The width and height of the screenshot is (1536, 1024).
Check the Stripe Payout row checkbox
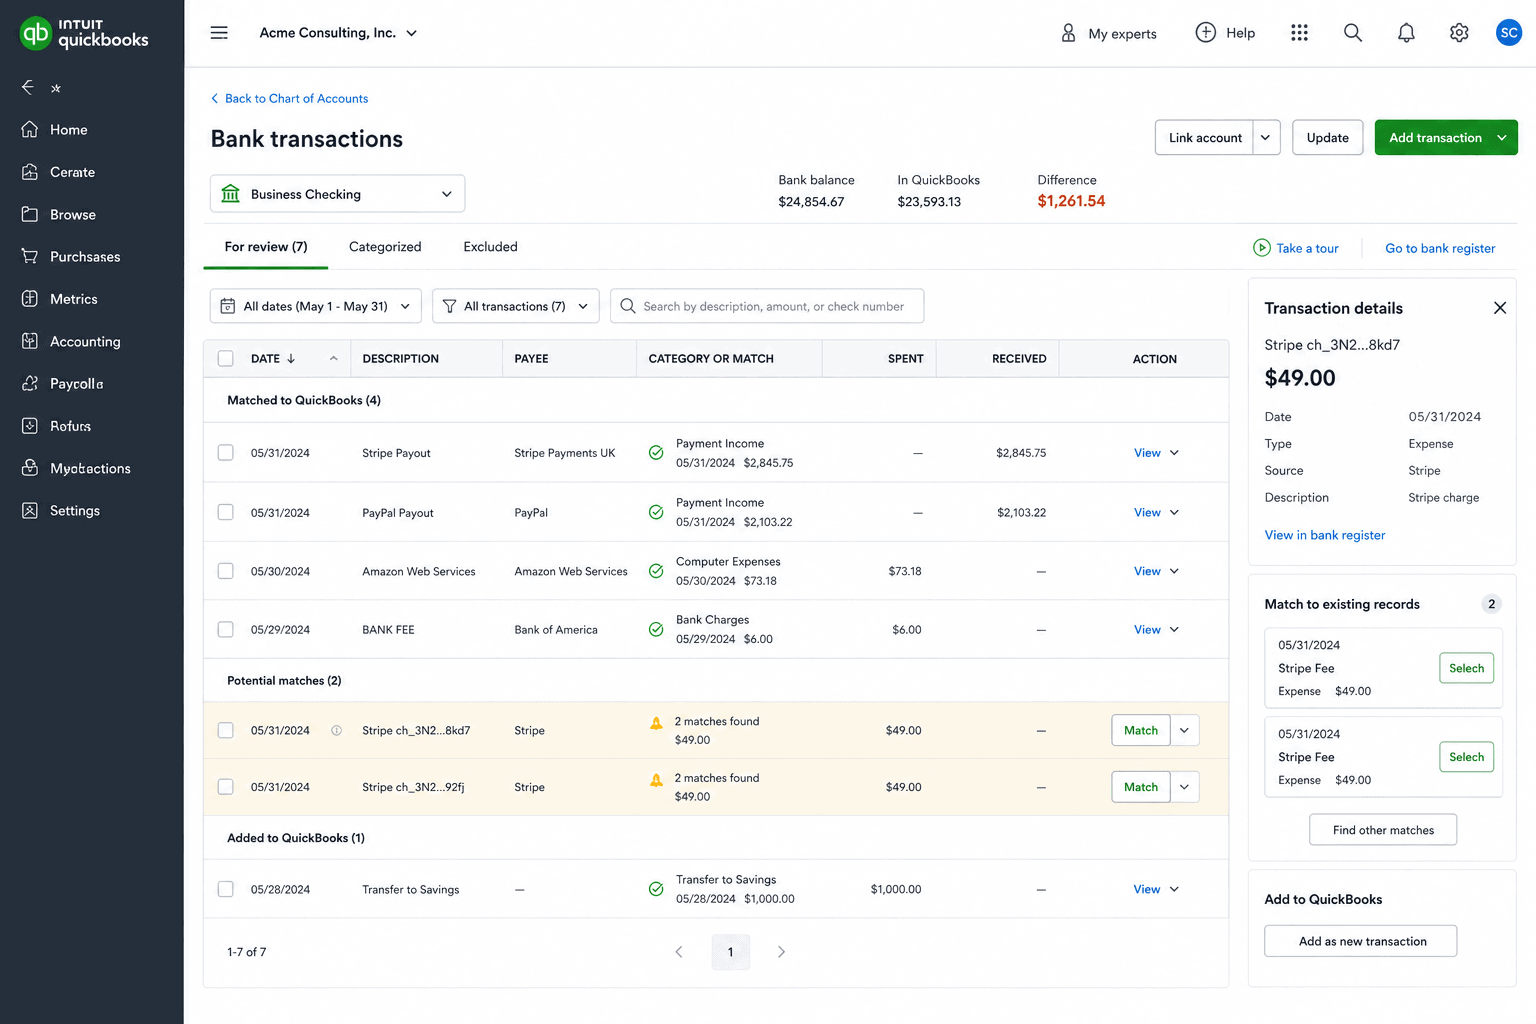[x=226, y=452]
